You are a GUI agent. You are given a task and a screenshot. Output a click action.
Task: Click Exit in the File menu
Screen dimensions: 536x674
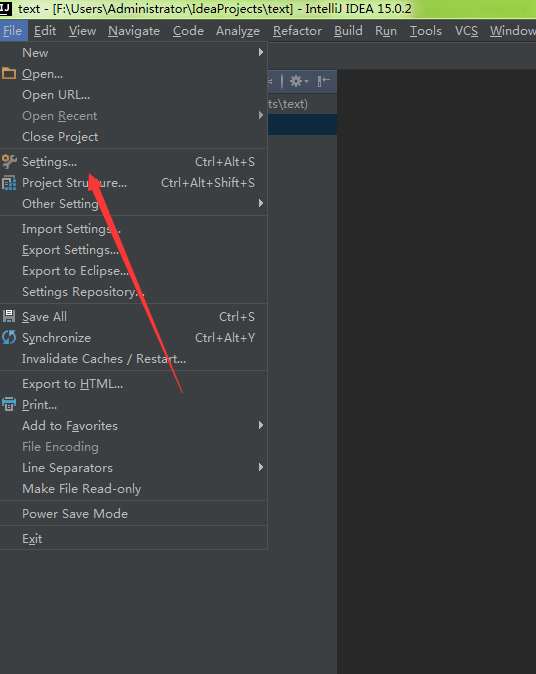[133, 539]
